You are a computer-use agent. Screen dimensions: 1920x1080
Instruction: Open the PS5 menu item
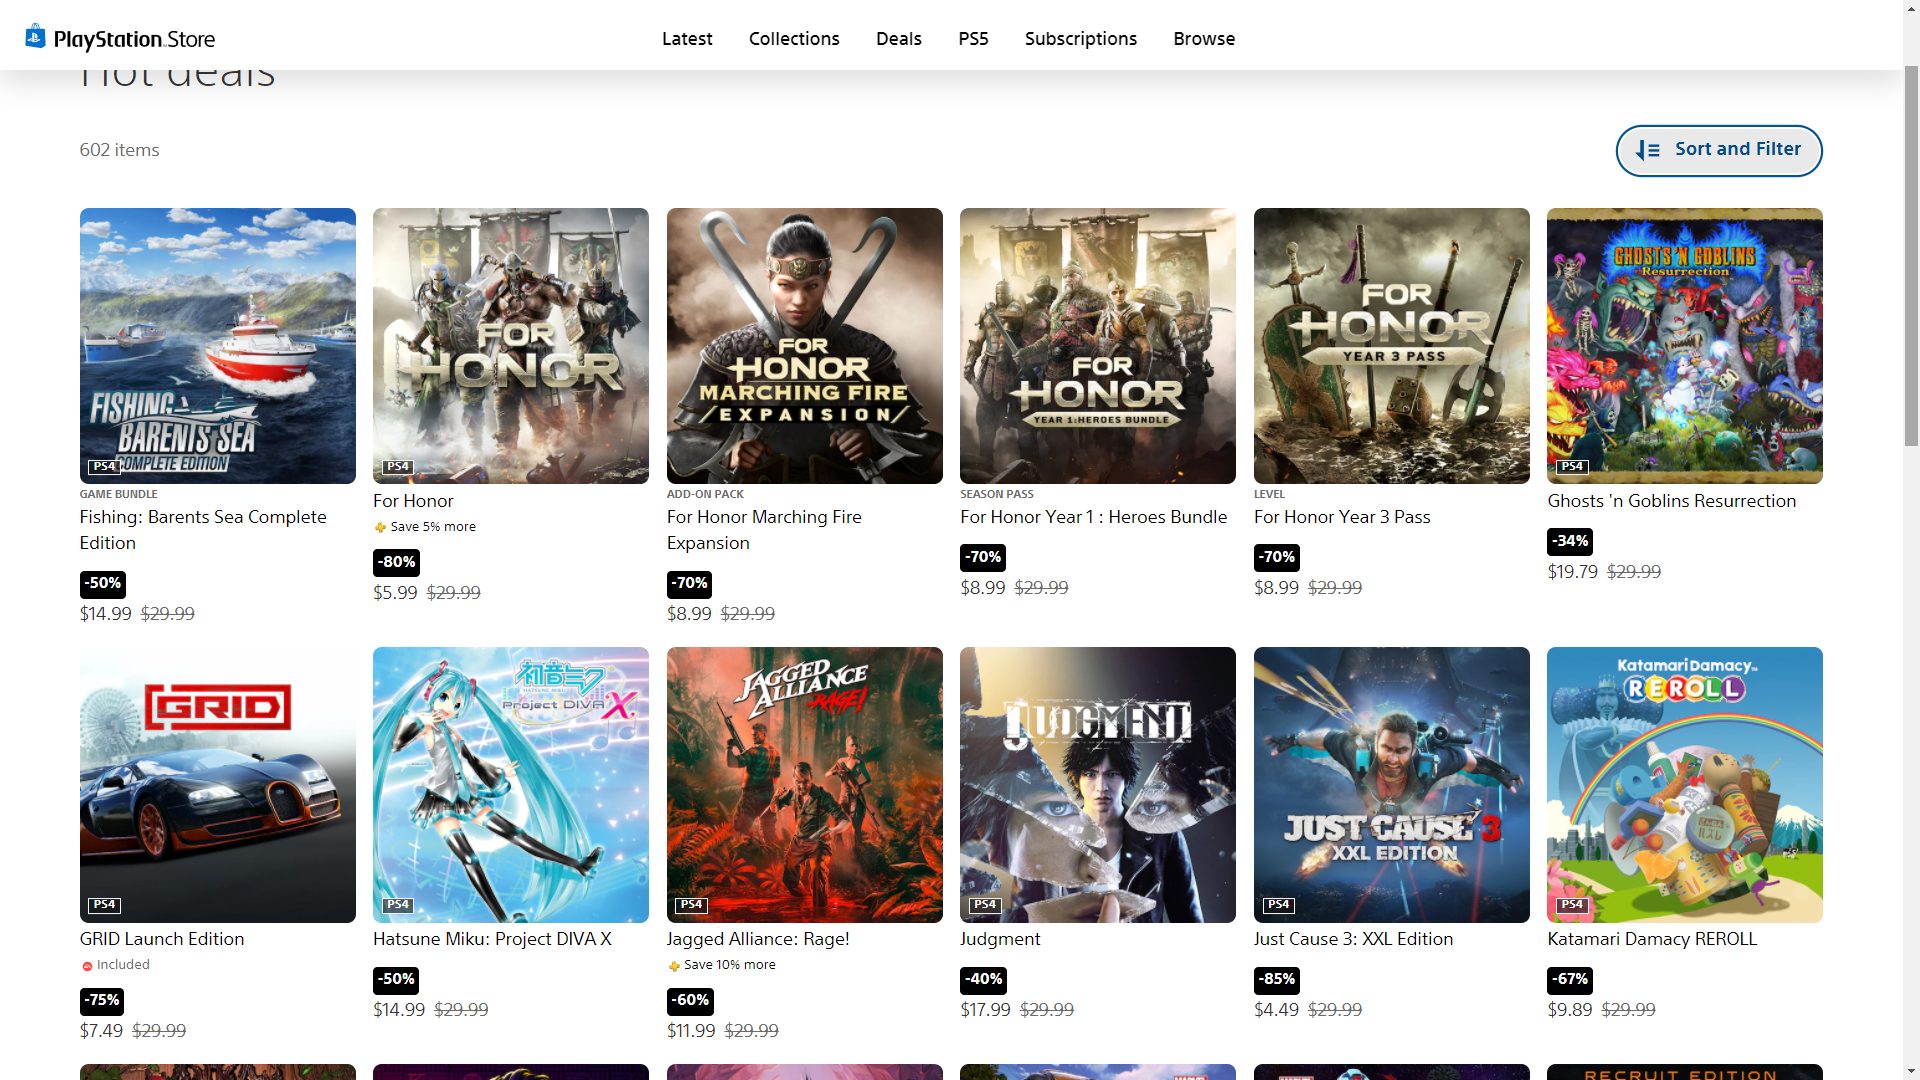[x=973, y=38]
